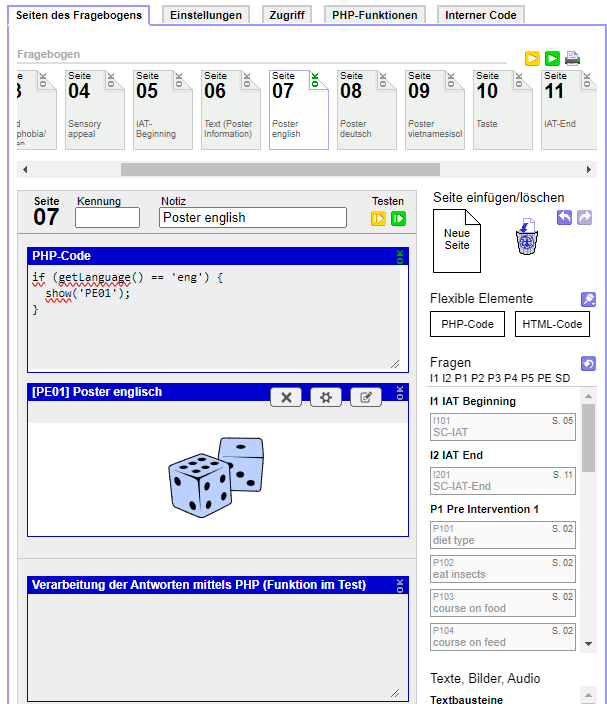Screen dimensions: 607x704
Task: Select question P104 course on feed
Action: click(503, 637)
